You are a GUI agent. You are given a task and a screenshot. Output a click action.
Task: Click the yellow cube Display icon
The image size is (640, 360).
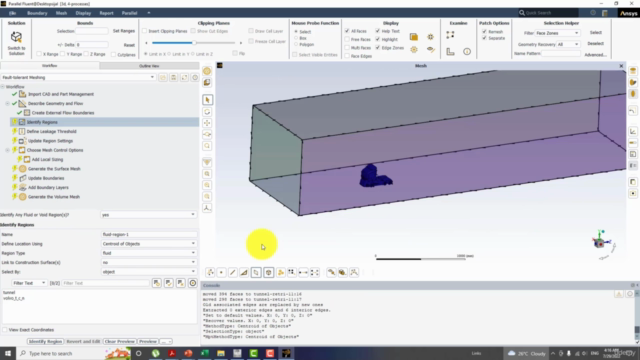click(414, 37)
